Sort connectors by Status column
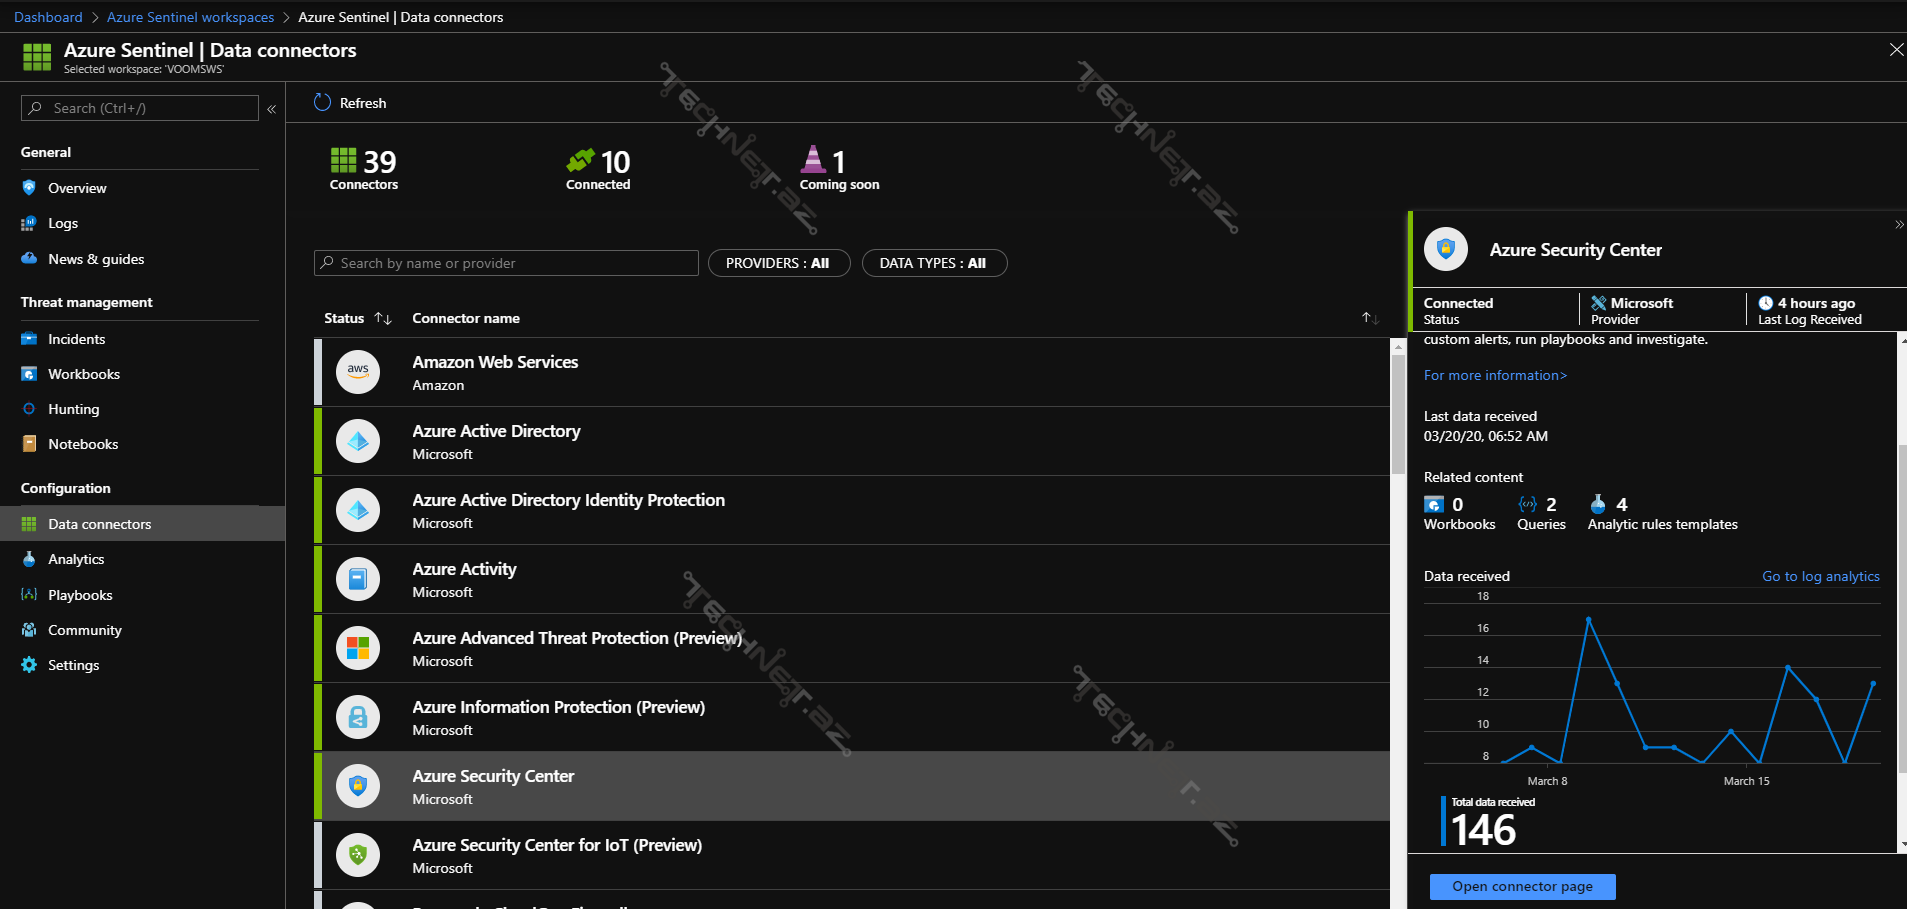The image size is (1907, 909). click(383, 318)
